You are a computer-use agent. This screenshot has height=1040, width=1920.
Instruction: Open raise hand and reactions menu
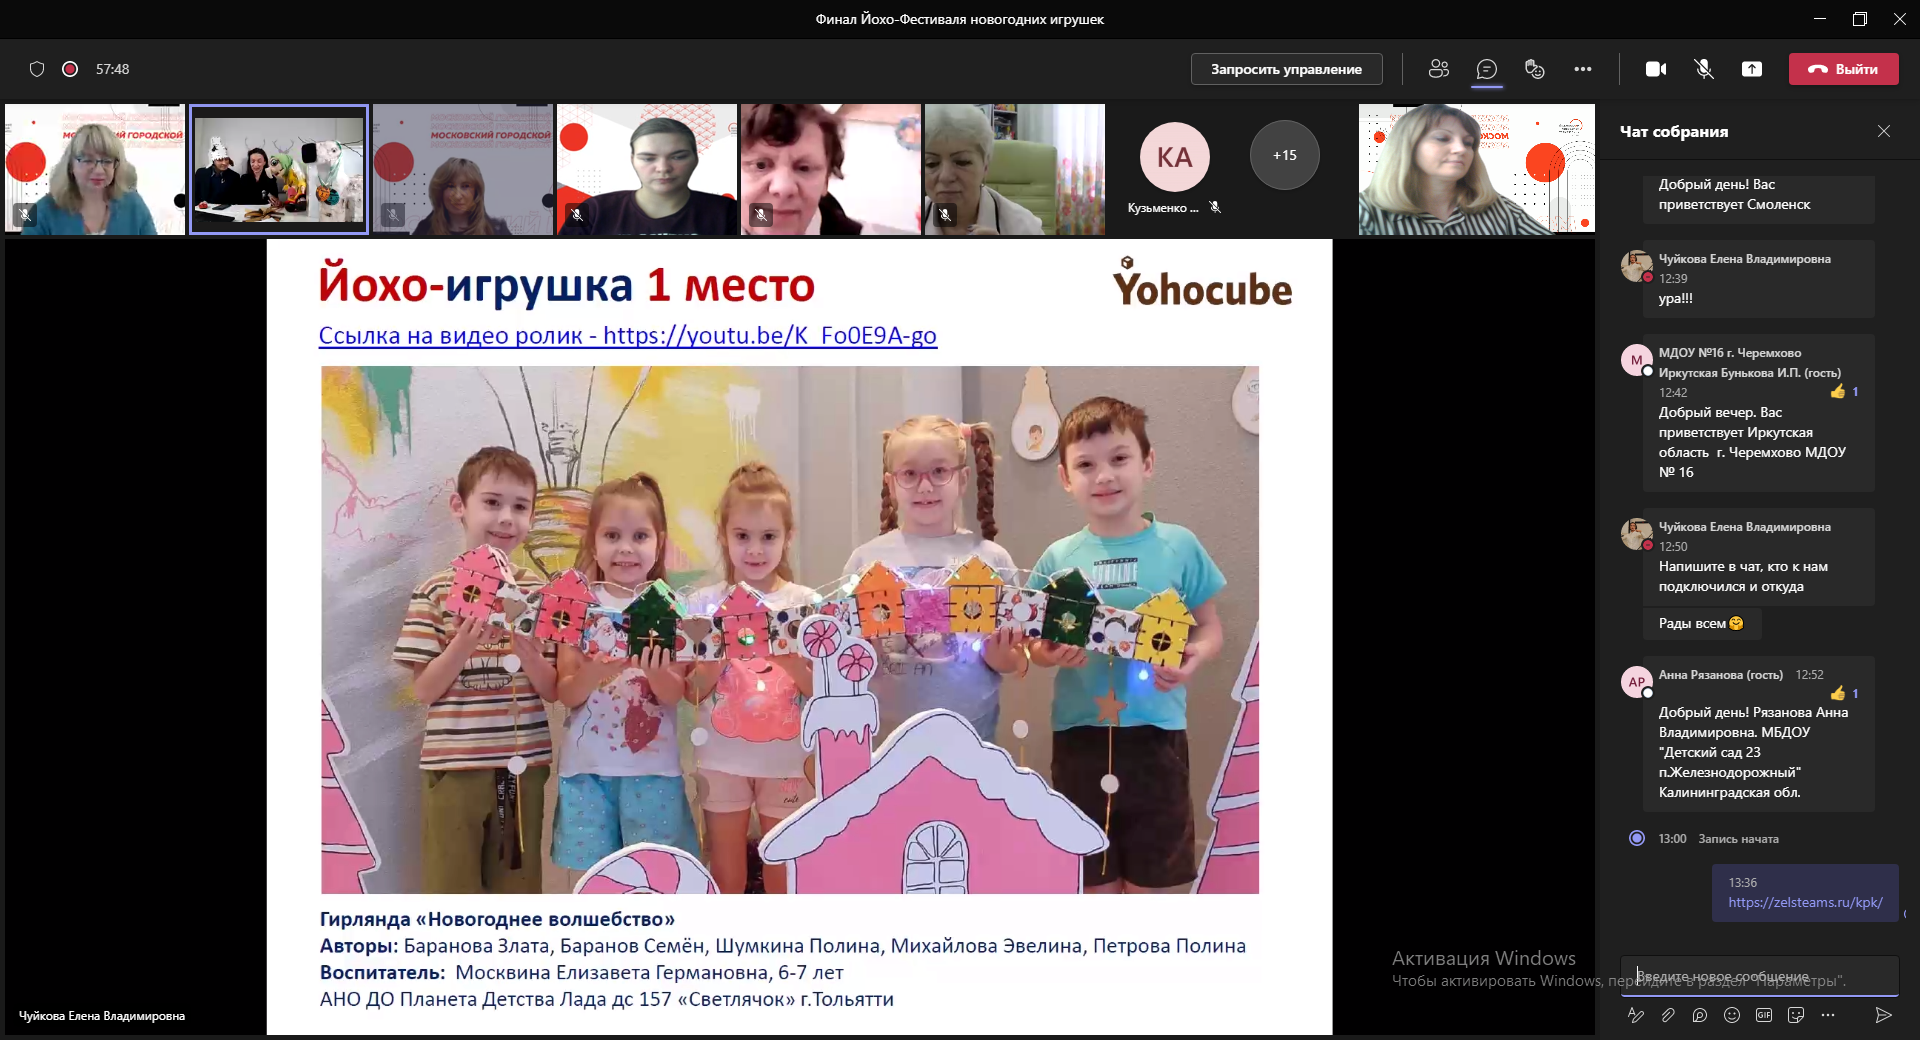point(1534,69)
